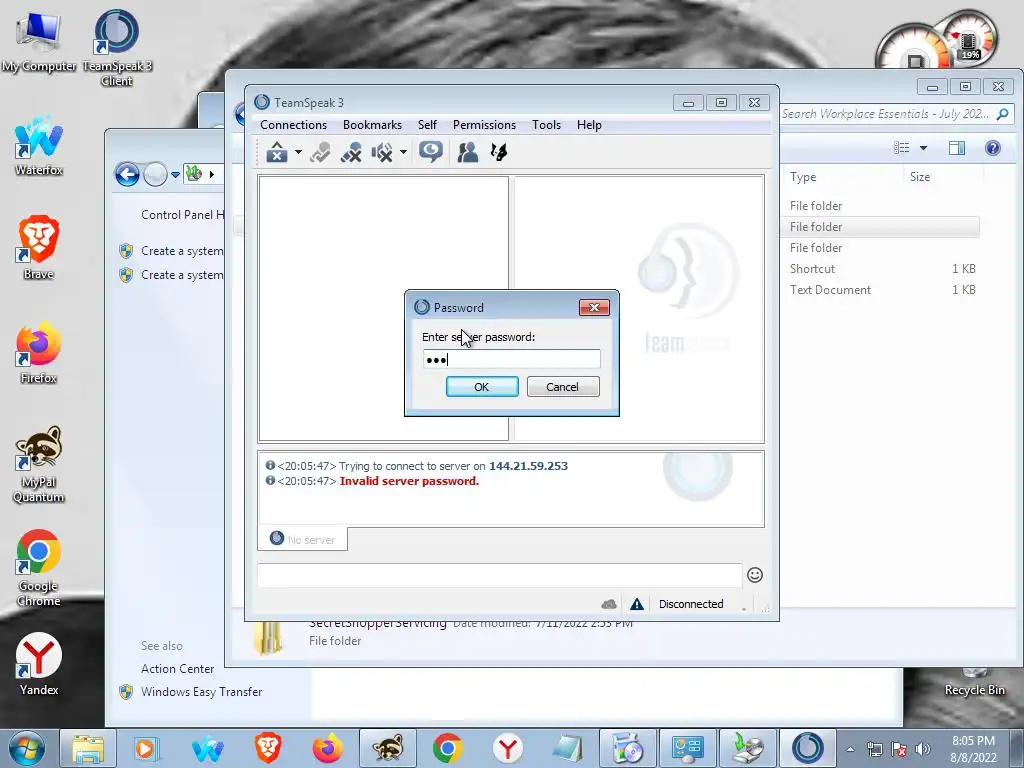Click the Action Center link

coord(178,669)
